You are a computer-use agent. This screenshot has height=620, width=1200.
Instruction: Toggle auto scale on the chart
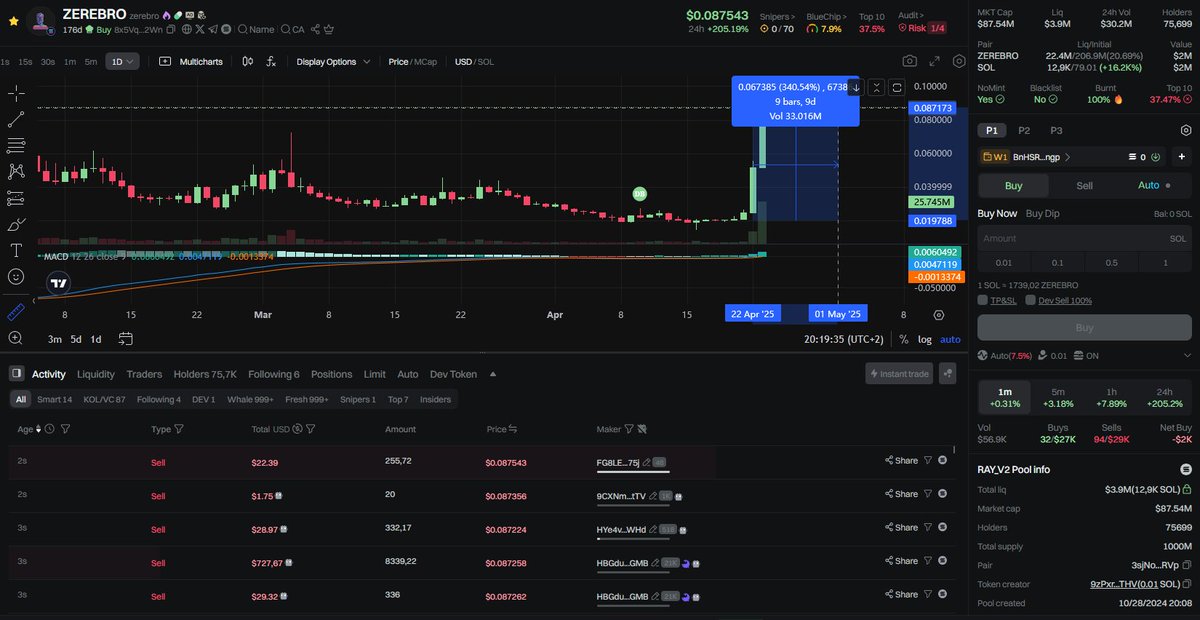950,339
